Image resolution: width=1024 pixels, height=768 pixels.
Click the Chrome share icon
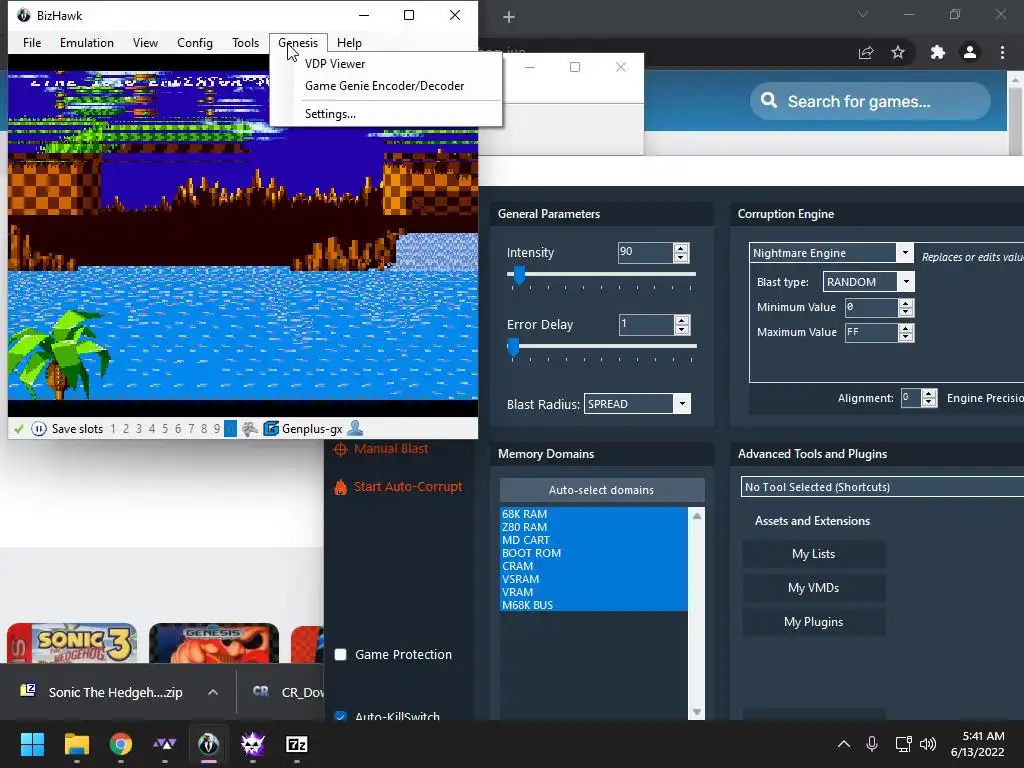pos(866,52)
